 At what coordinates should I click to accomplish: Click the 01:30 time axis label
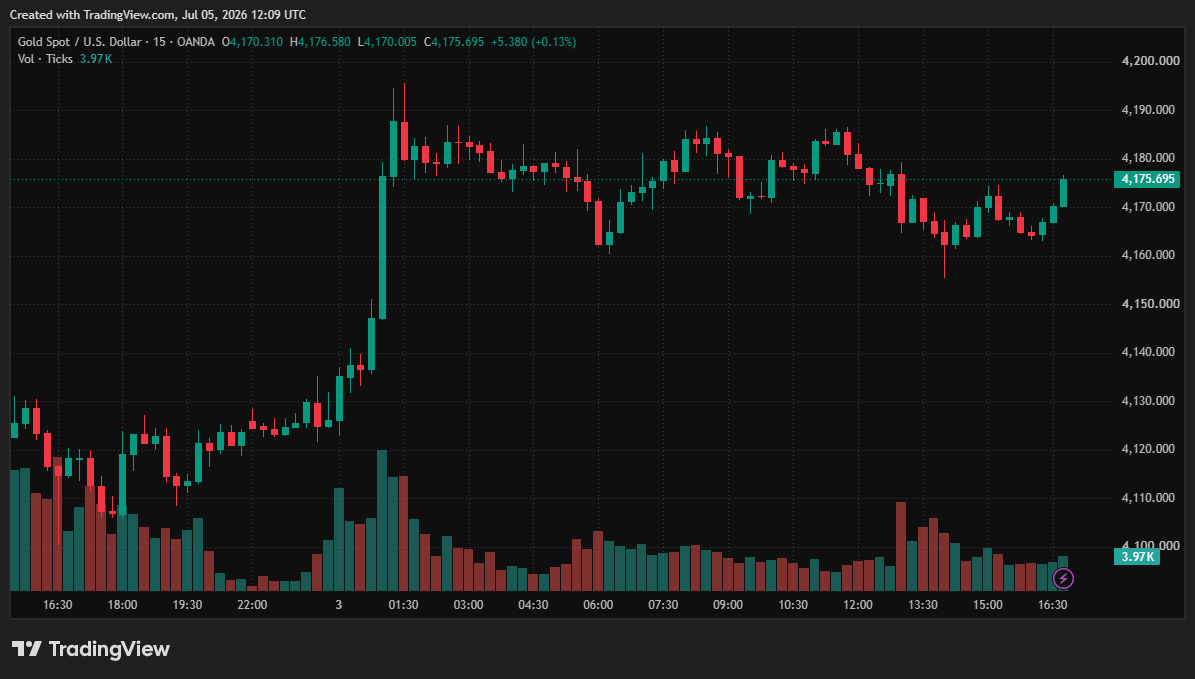[403, 605]
